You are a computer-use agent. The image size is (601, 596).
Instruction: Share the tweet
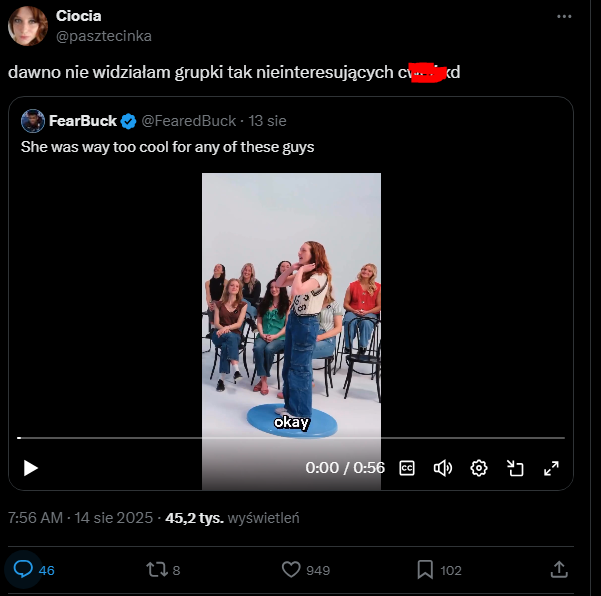click(559, 569)
